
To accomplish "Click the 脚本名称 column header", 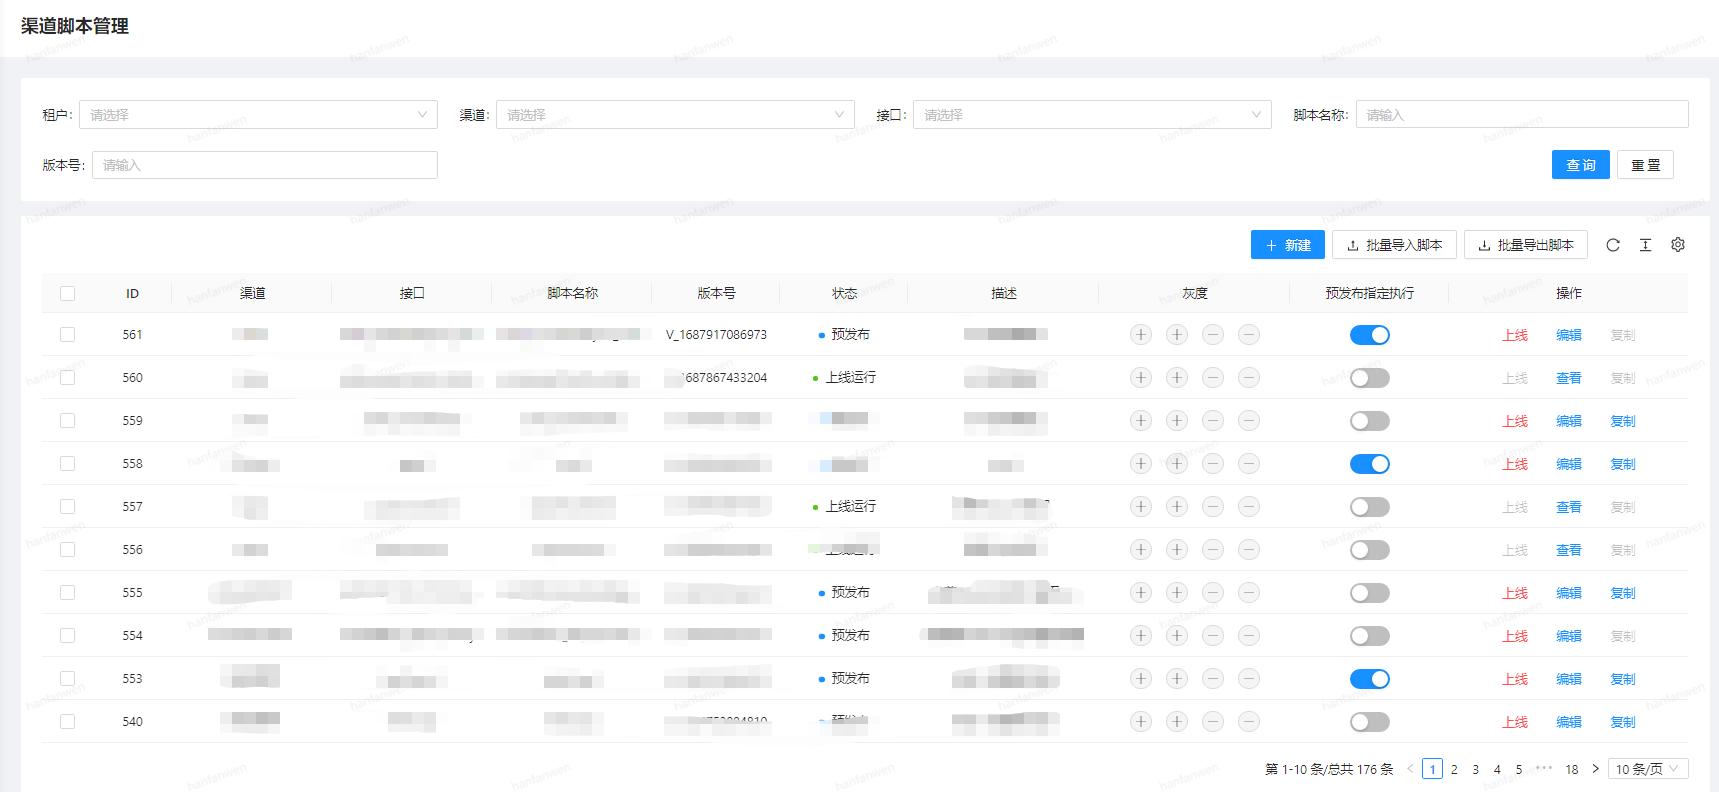I will pos(573,293).
